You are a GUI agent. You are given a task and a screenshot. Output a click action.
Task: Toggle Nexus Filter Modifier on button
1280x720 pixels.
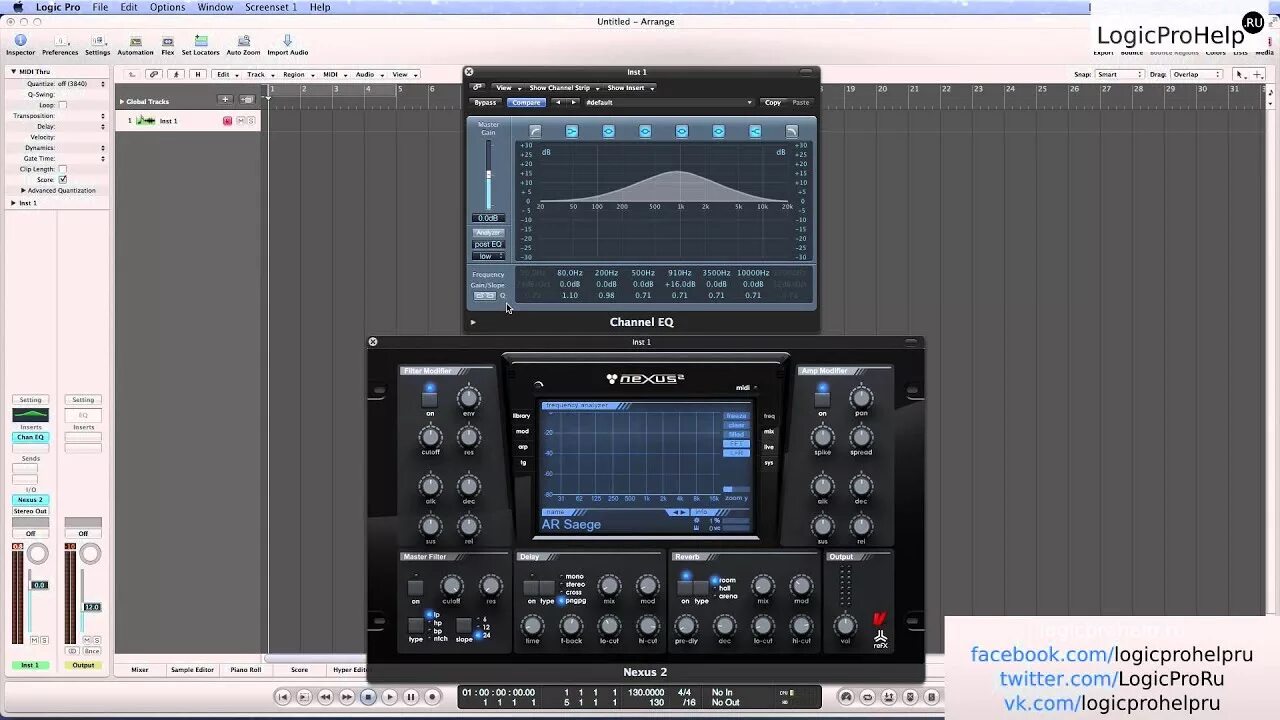click(429, 399)
